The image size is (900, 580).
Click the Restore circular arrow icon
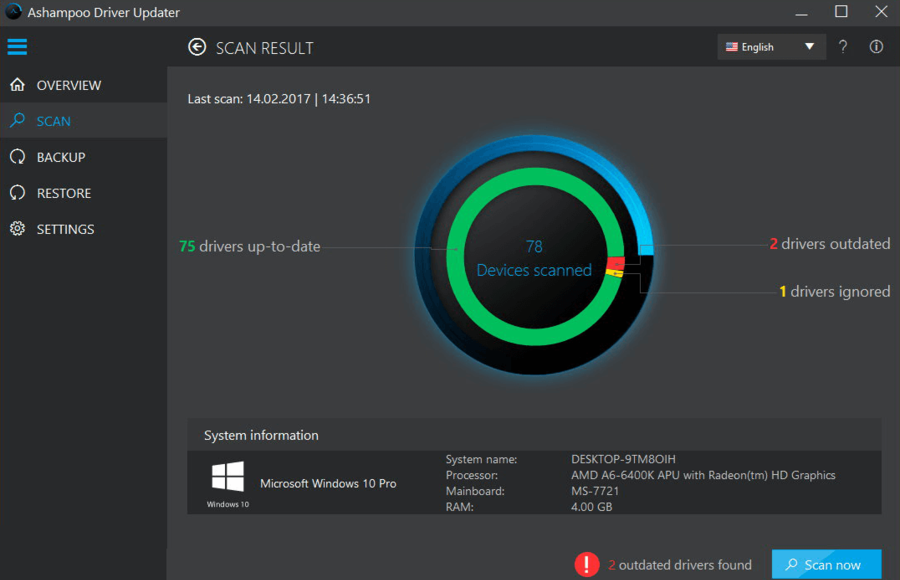pos(17,193)
